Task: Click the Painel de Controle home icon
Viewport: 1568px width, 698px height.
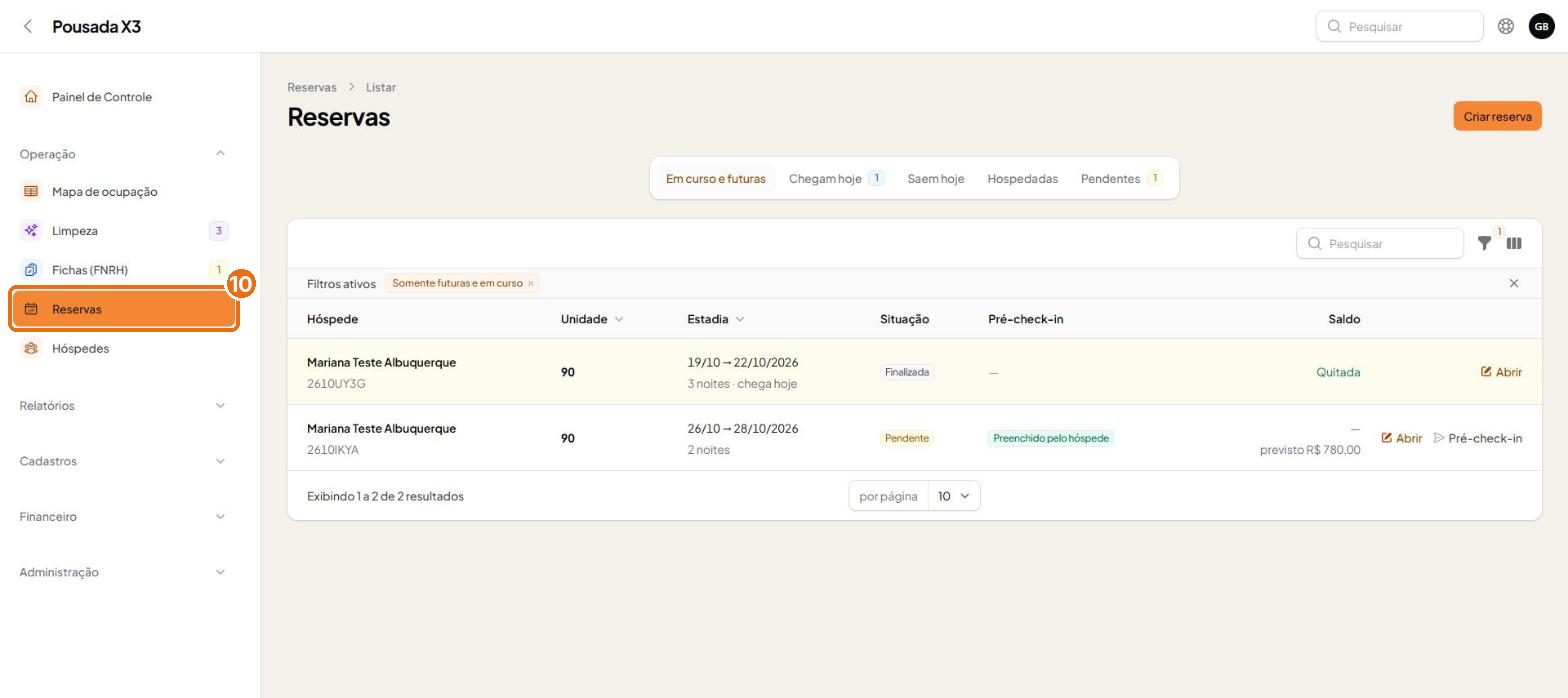Action: [31, 97]
